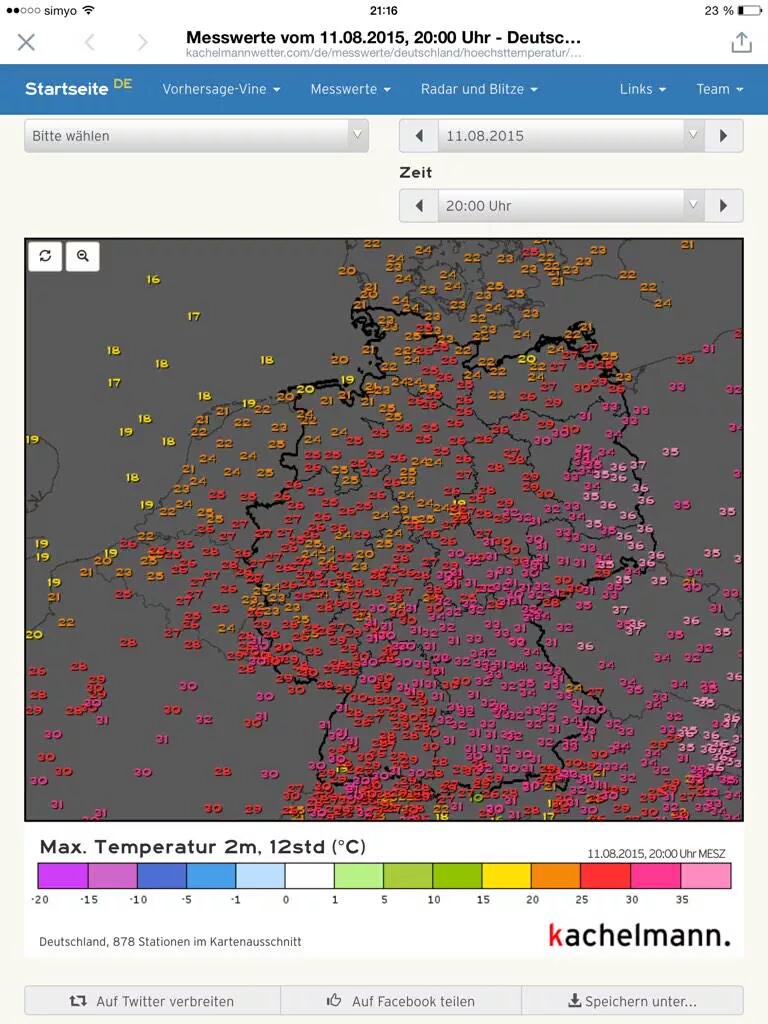
Task: Open the Team menu
Action: pyautogui.click(x=720, y=89)
